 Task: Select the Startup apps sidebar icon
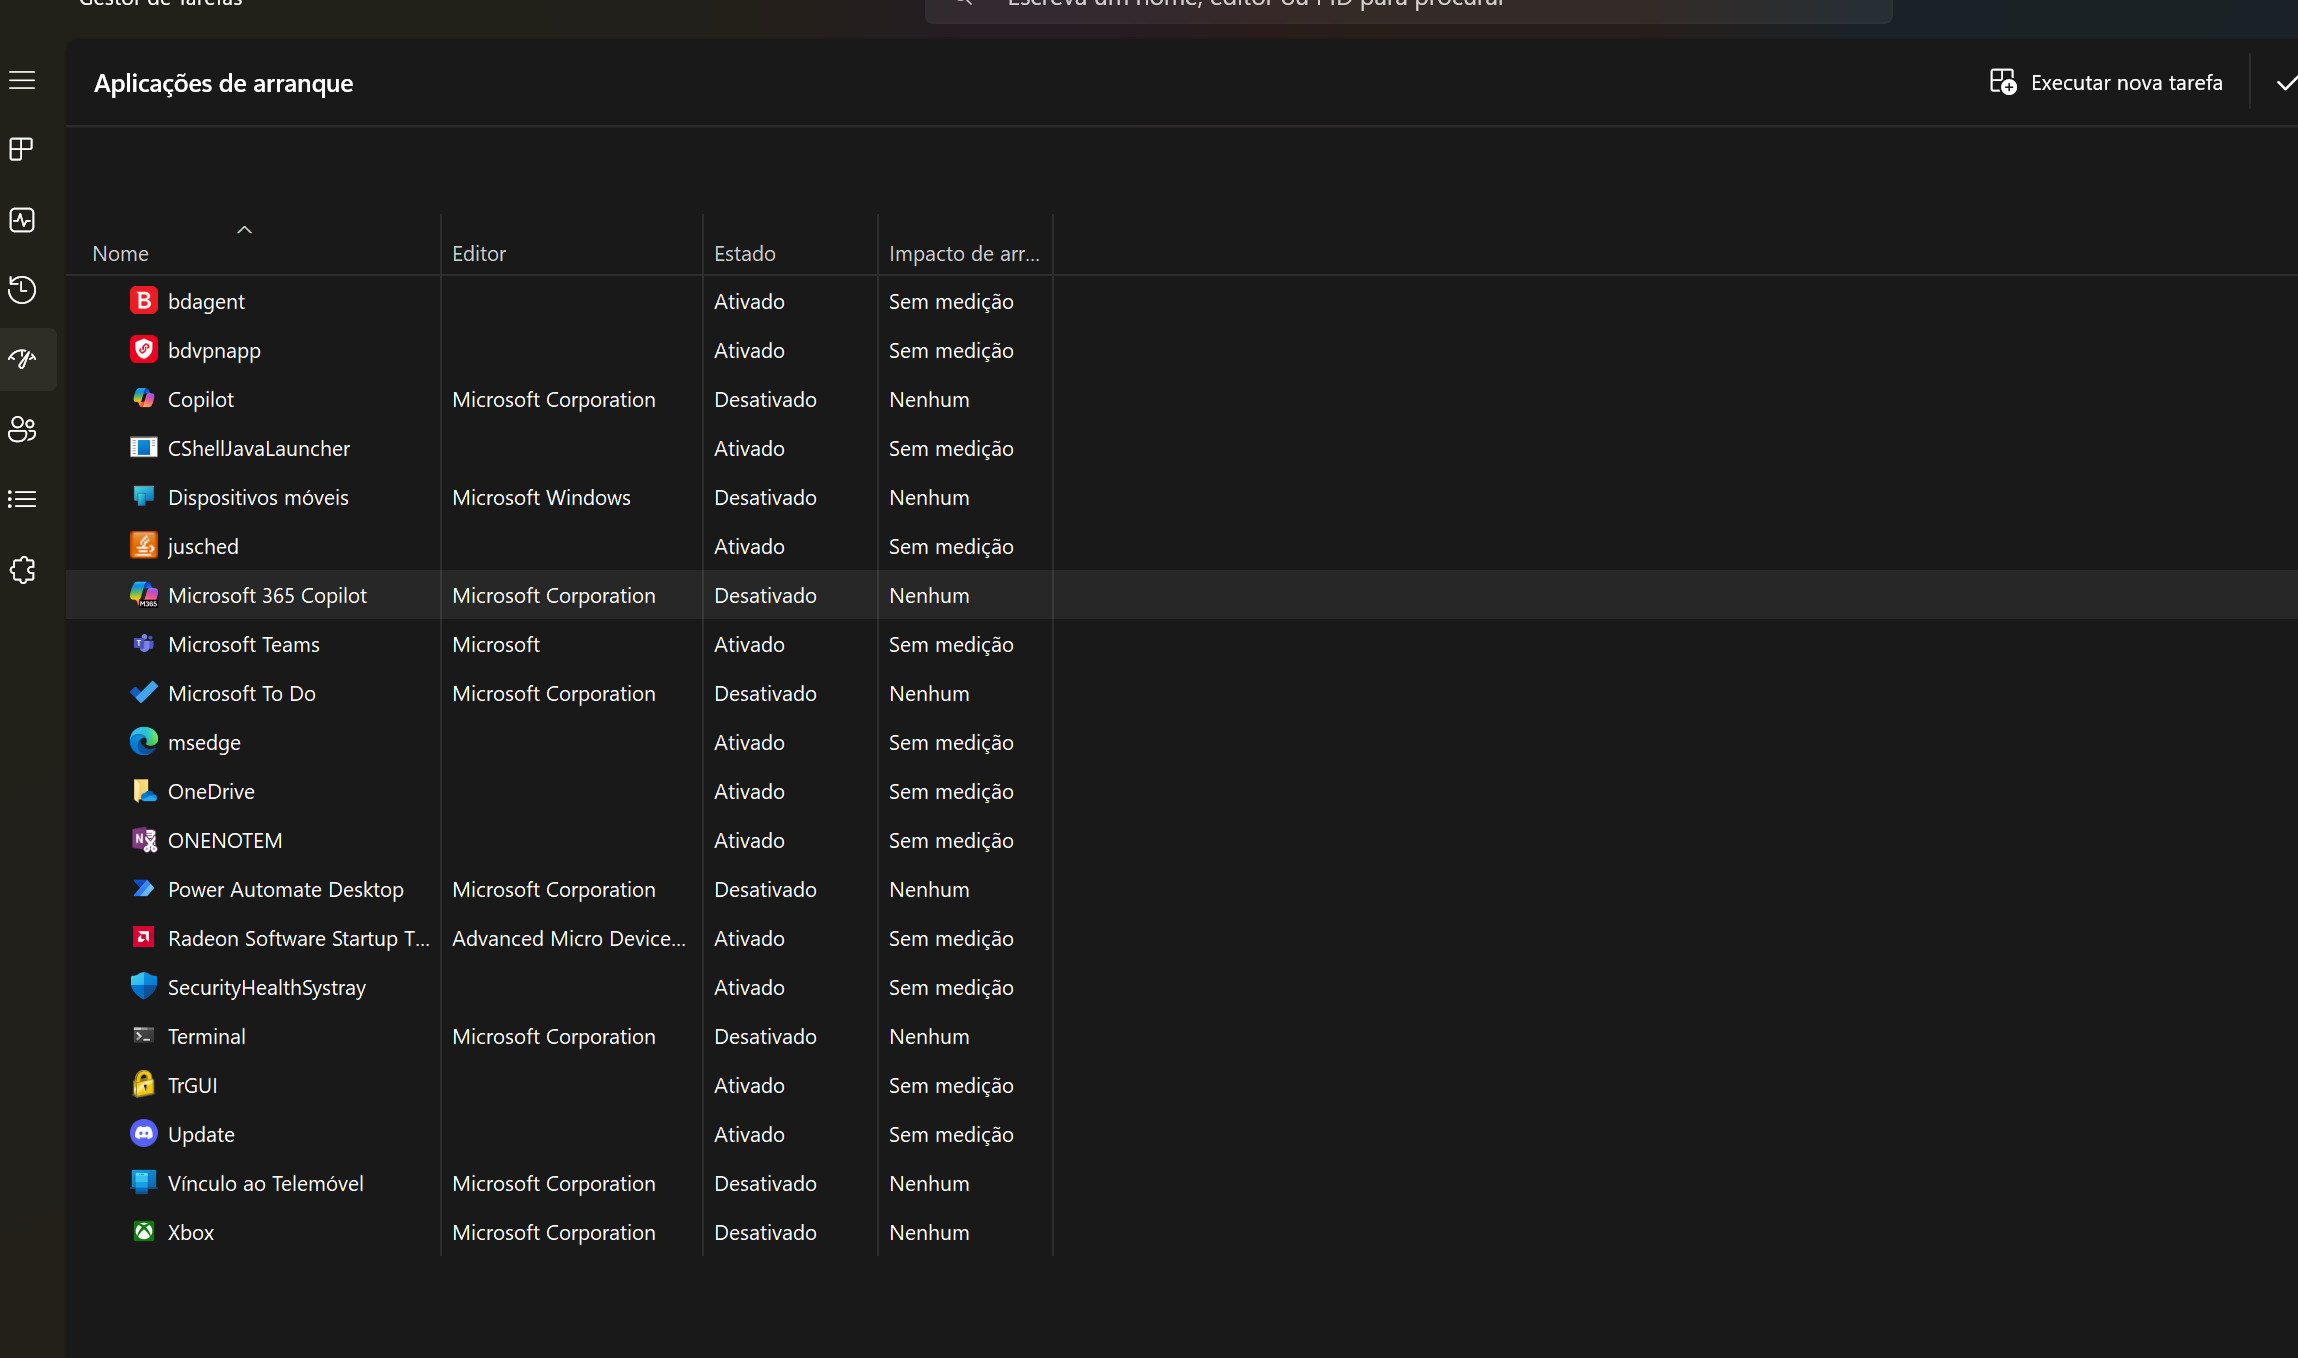click(x=22, y=359)
